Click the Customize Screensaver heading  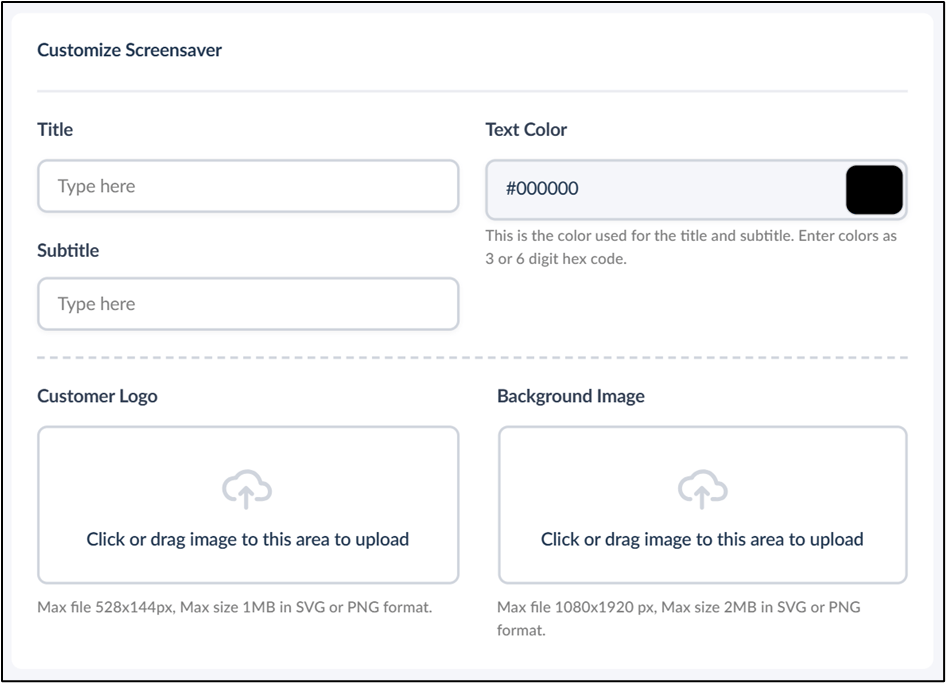[129, 50]
